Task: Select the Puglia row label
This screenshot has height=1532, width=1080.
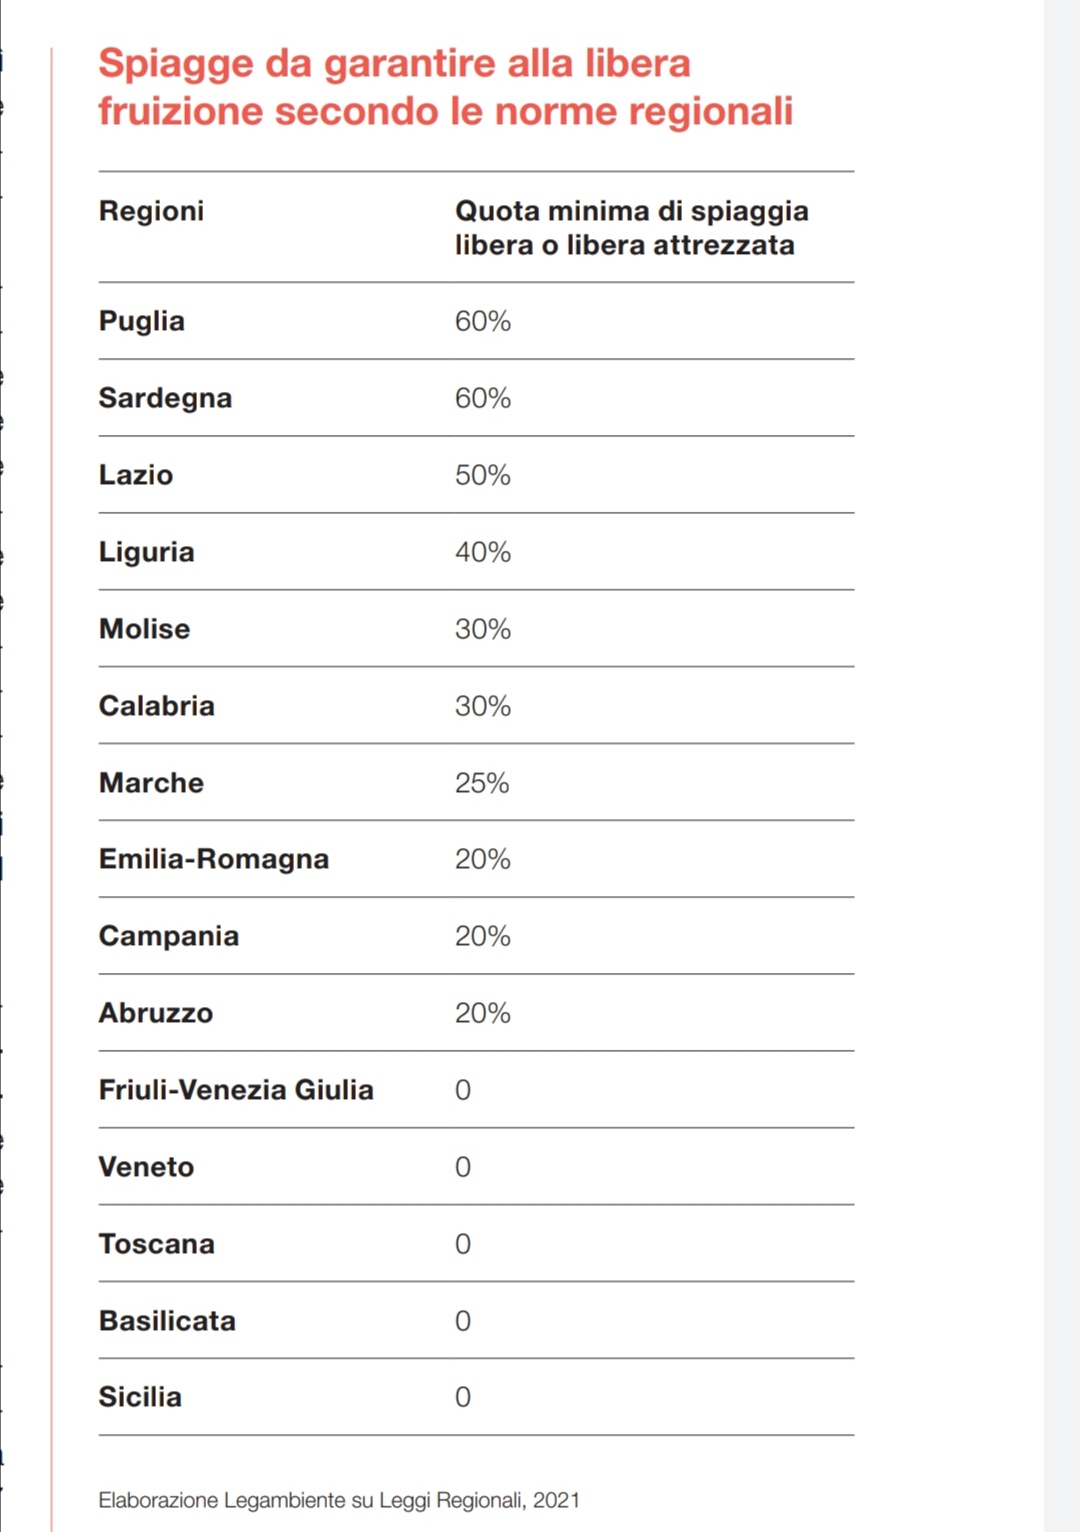Action: pos(141,322)
